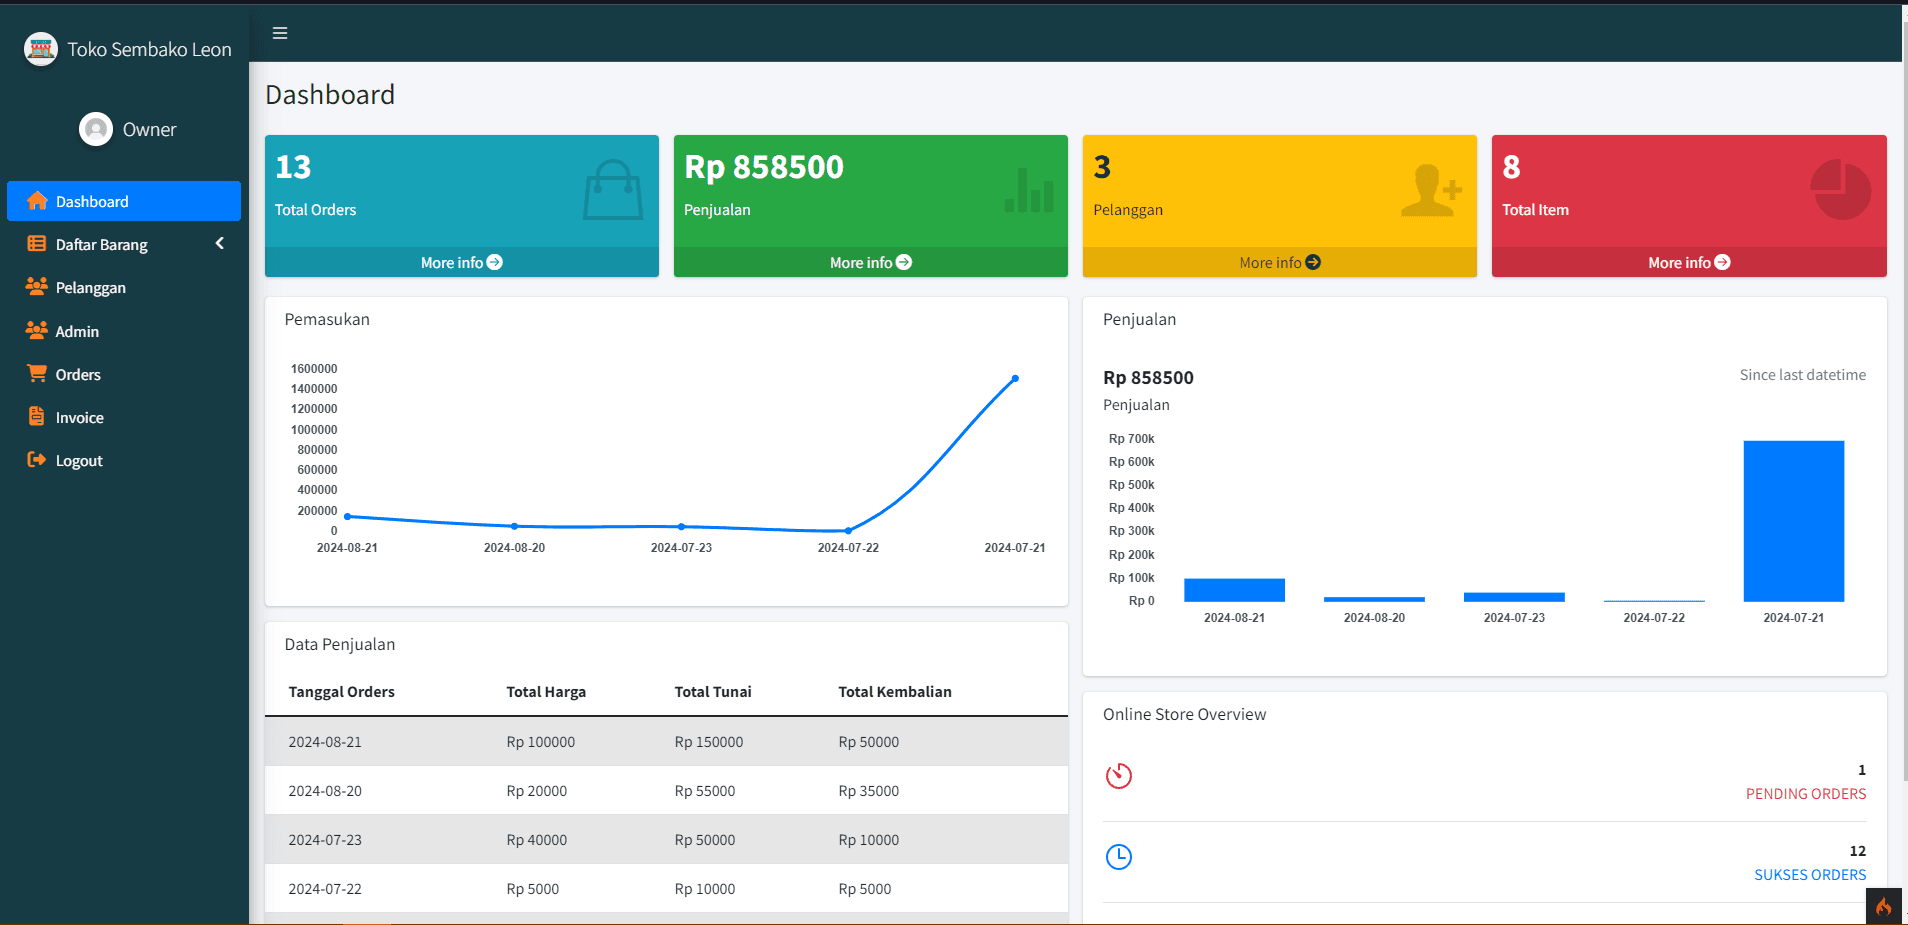This screenshot has height=925, width=1908.
Task: Click the Owner user avatar icon
Action: coord(96,129)
